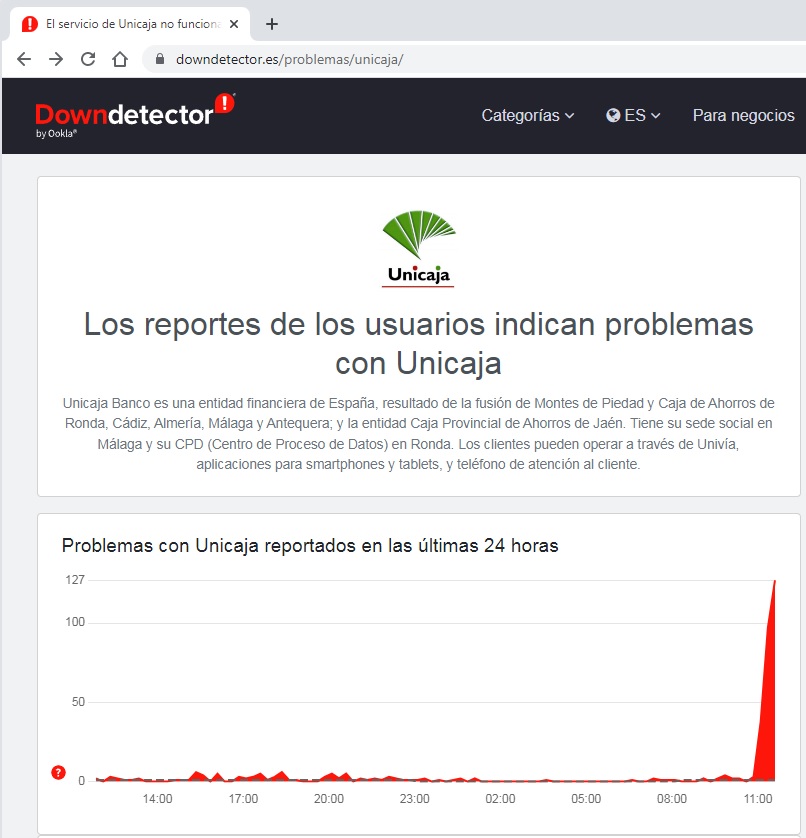Click the globe icon beside ES
This screenshot has width=806, height=838.
pos(613,115)
